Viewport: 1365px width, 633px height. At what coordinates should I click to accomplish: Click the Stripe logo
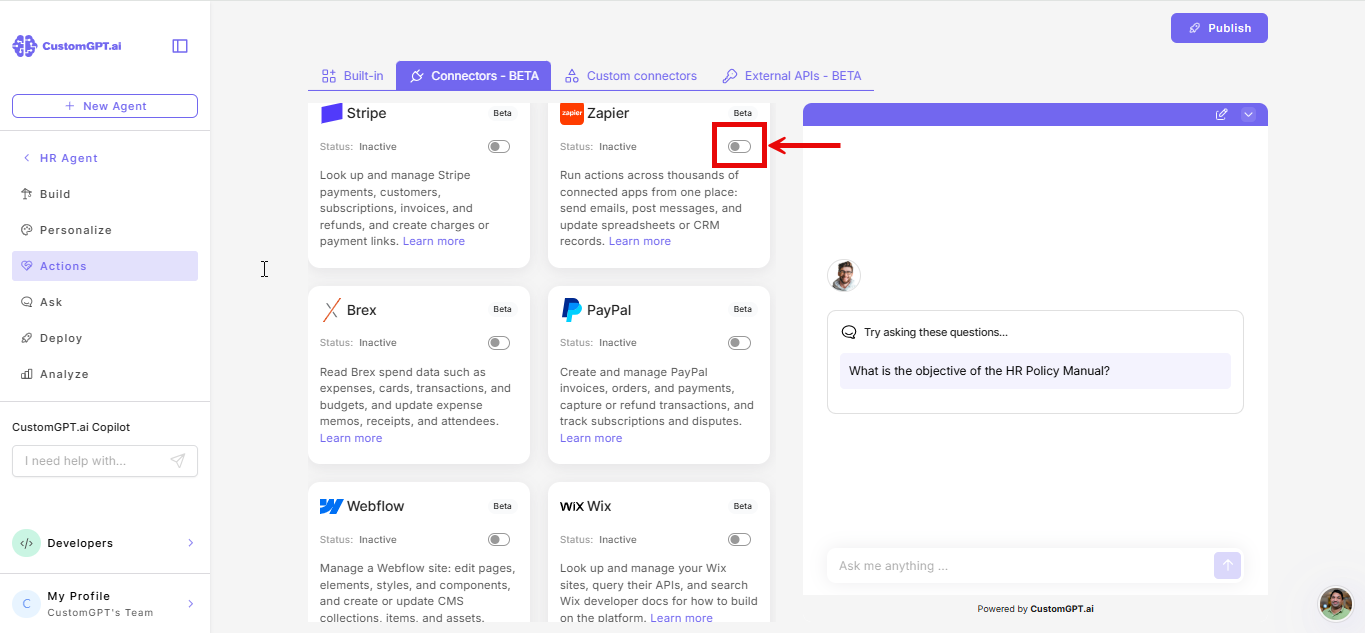pos(331,113)
